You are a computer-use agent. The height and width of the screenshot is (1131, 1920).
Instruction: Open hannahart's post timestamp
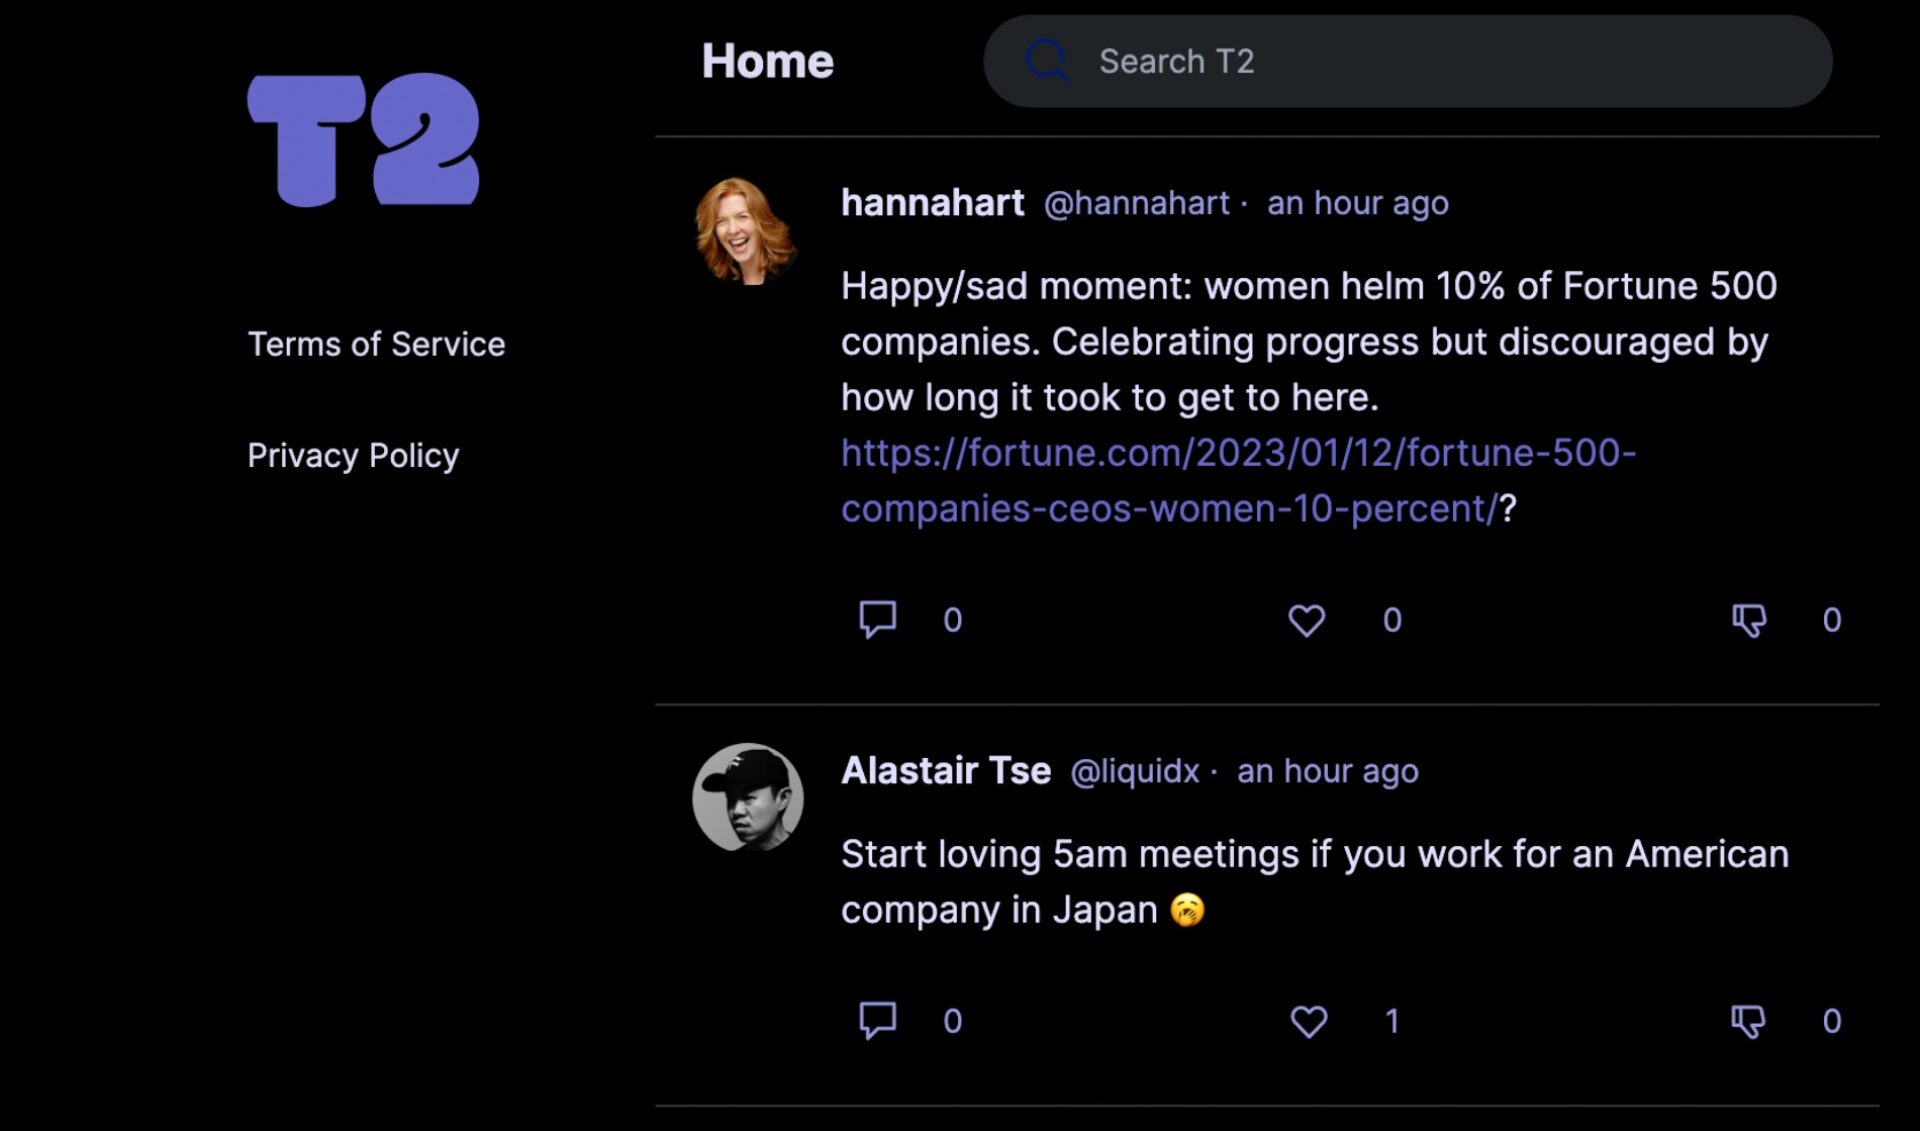point(1357,203)
